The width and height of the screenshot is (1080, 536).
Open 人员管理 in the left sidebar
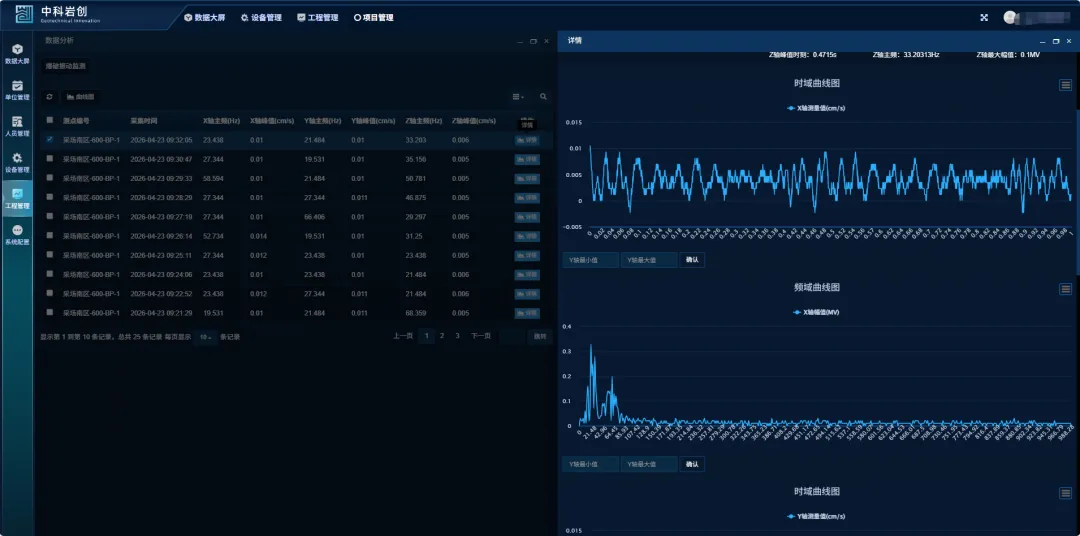click(x=17, y=126)
